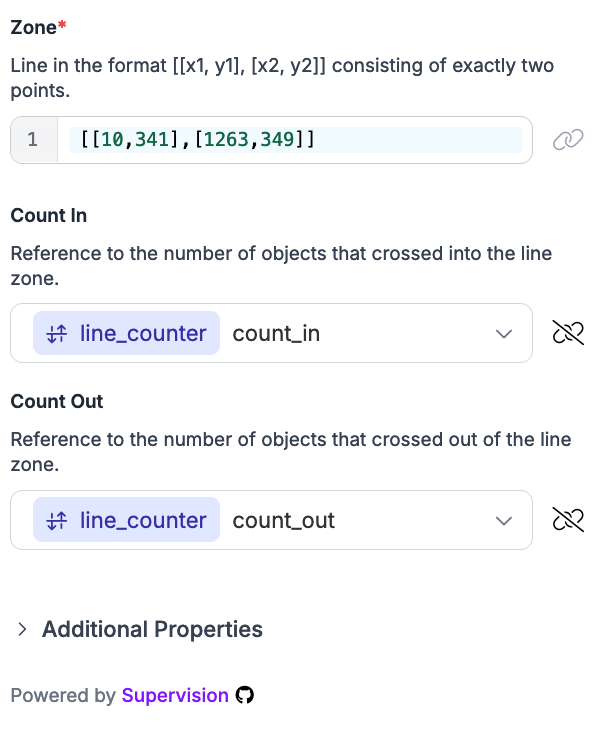Viewport: 598px width, 746px height.
Task: Select the line_counter chip under Count Out
Action: pyautogui.click(x=126, y=520)
